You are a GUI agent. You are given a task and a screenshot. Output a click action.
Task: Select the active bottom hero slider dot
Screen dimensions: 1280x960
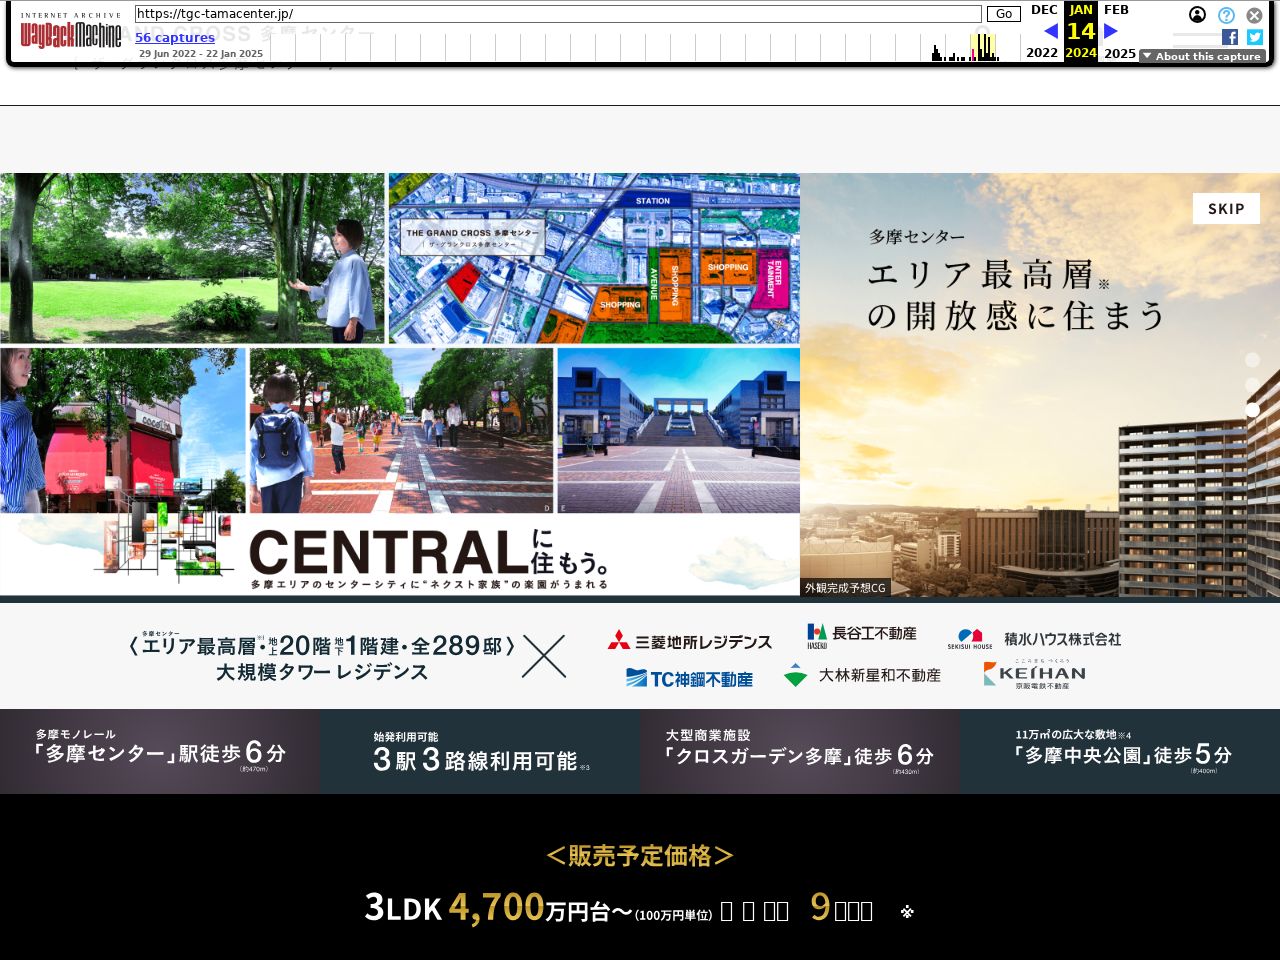pos(1252,410)
